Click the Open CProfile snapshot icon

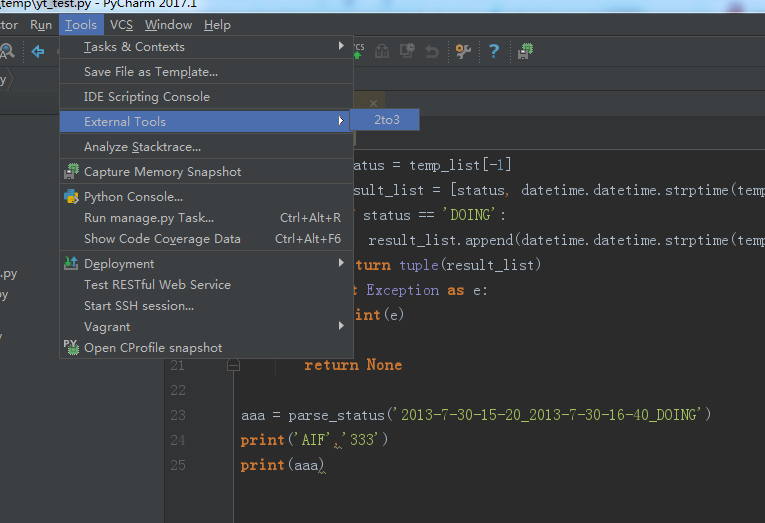[x=71, y=347]
